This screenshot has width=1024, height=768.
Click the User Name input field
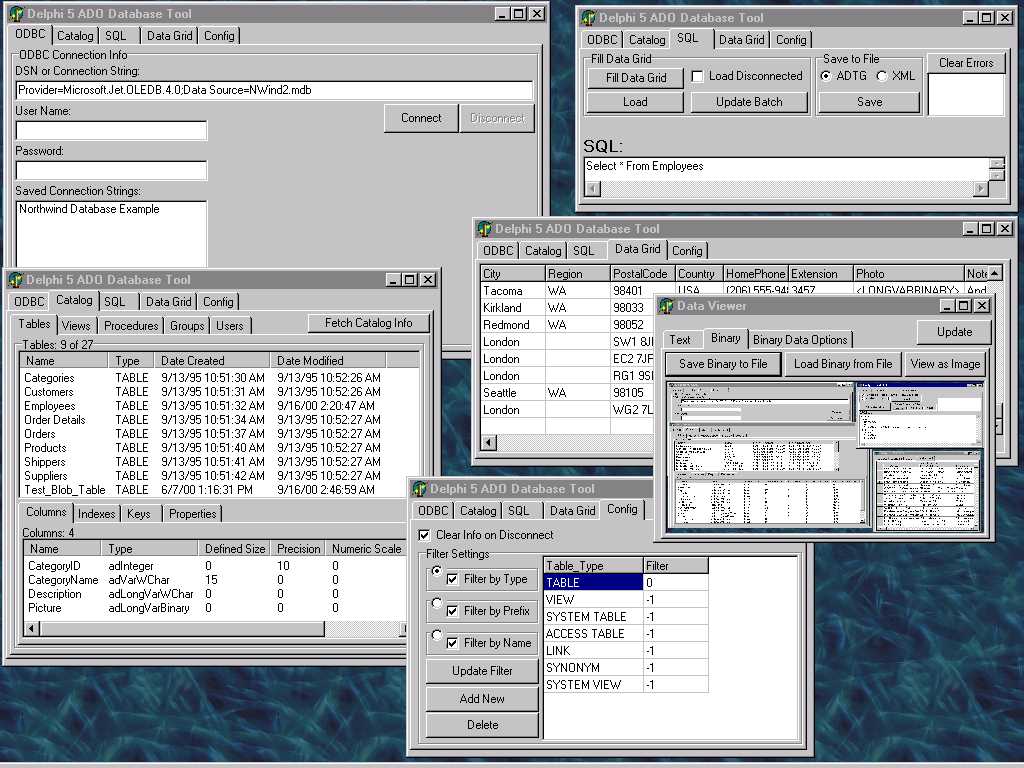point(111,131)
